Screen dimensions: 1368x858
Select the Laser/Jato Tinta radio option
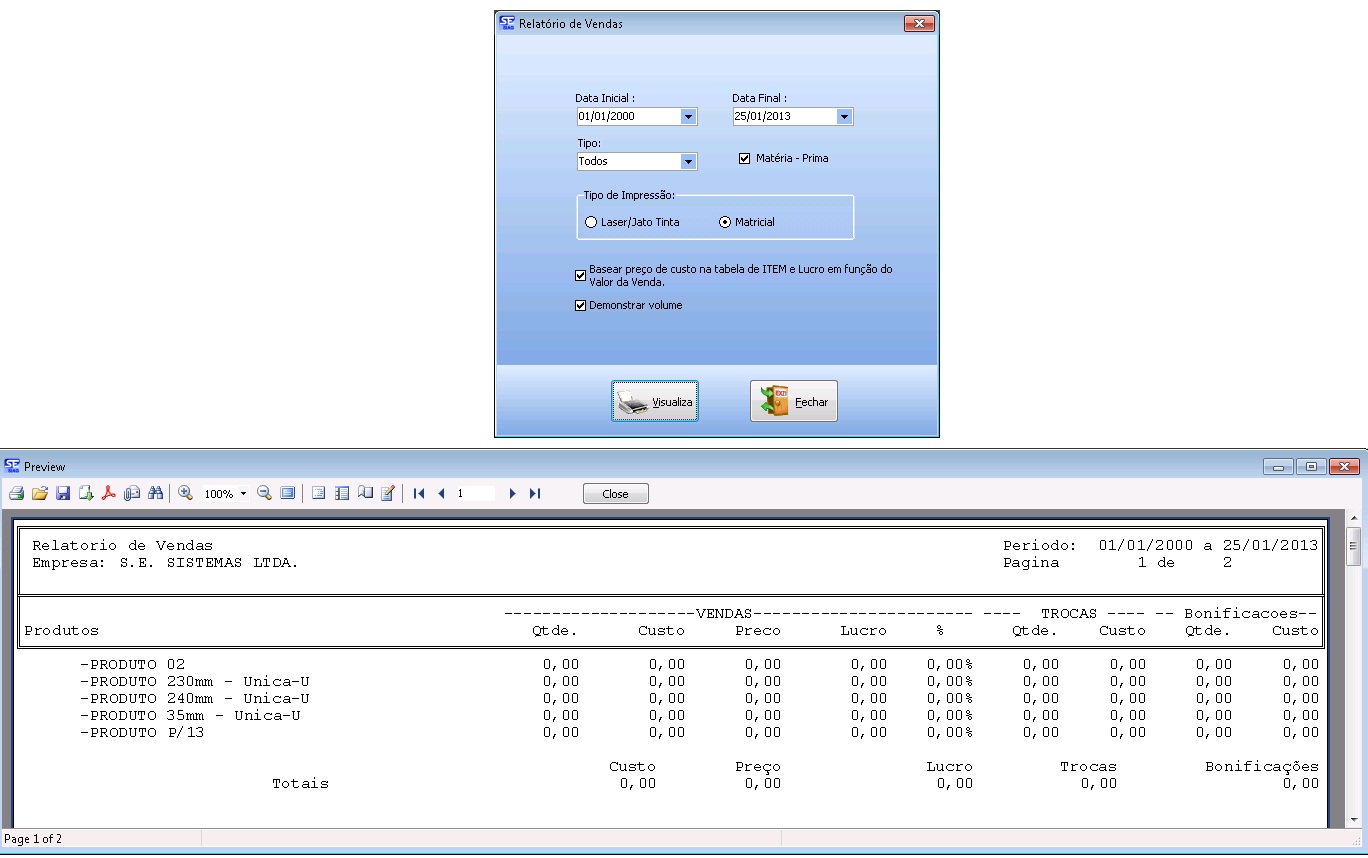(591, 222)
